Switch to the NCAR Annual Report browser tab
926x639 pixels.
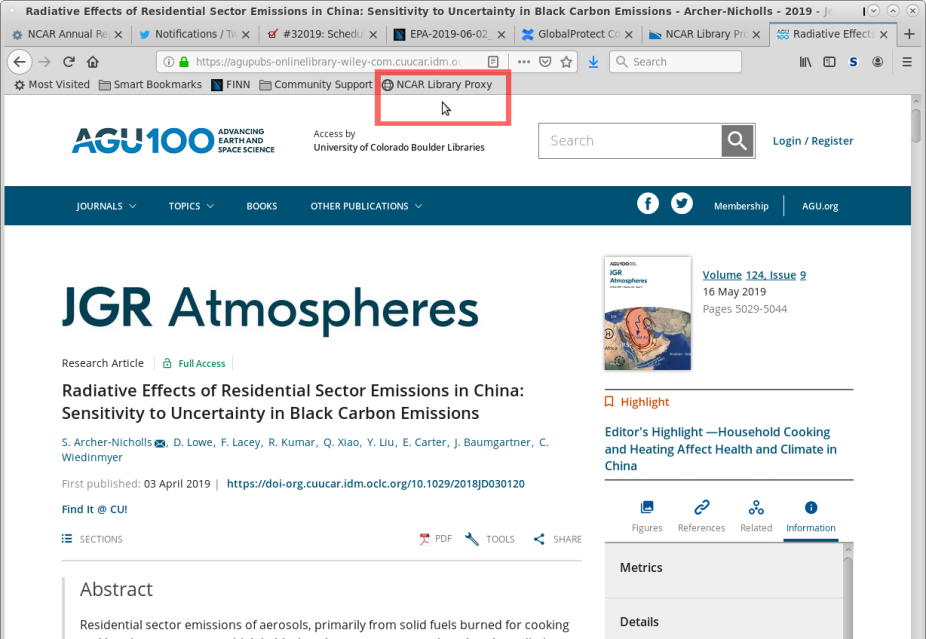coord(60,34)
